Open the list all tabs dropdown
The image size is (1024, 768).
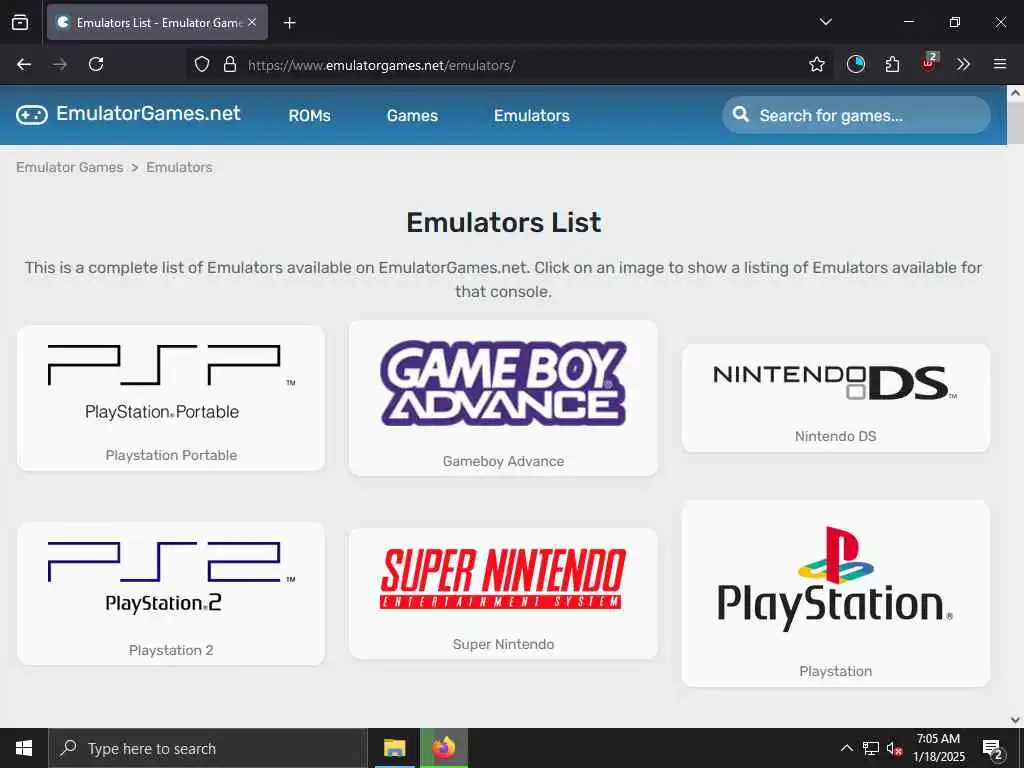(825, 22)
